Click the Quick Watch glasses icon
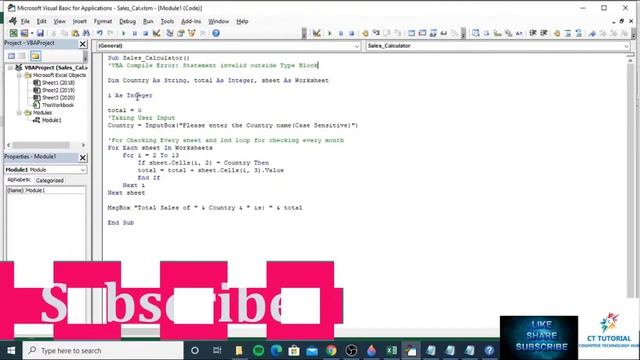640x360 pixels. pyautogui.click(x=444, y=33)
